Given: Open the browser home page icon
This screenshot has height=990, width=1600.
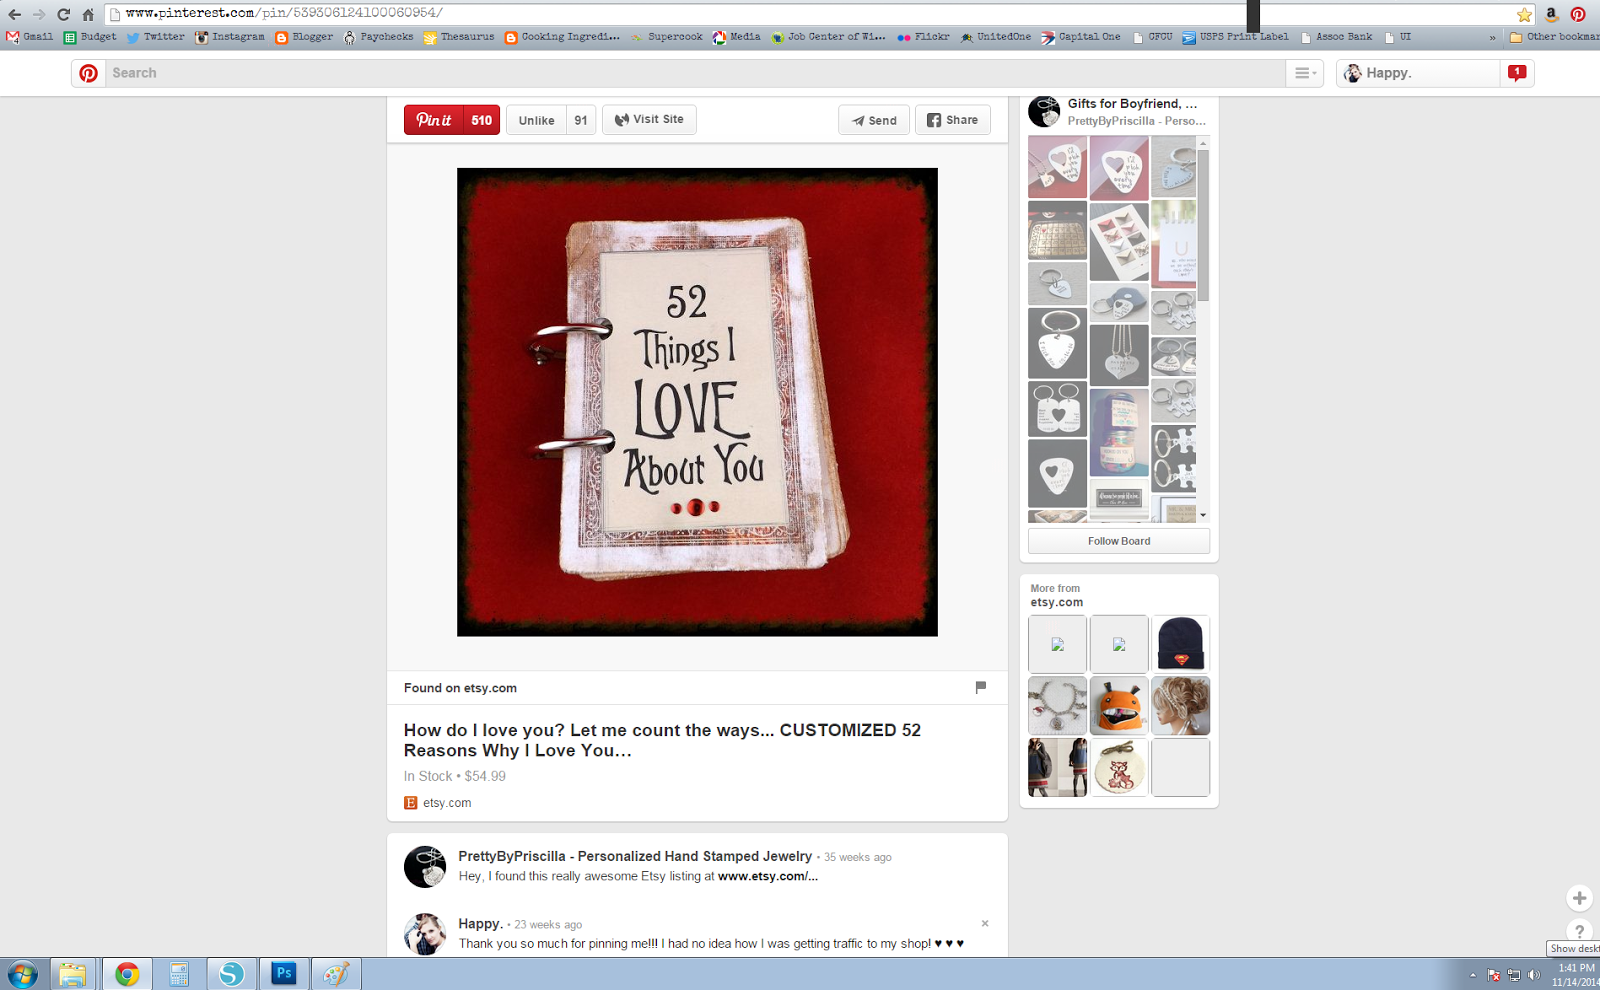Looking at the screenshot, I should click(x=88, y=14).
